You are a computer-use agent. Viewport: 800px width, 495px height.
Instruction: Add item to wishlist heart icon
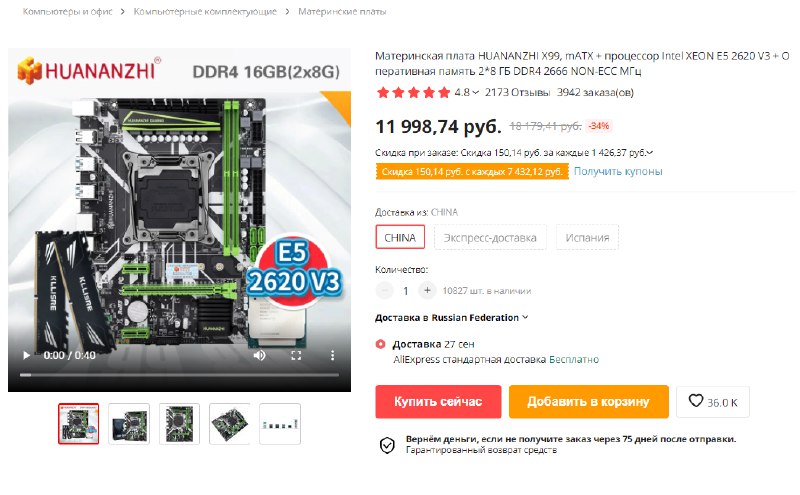pos(696,401)
